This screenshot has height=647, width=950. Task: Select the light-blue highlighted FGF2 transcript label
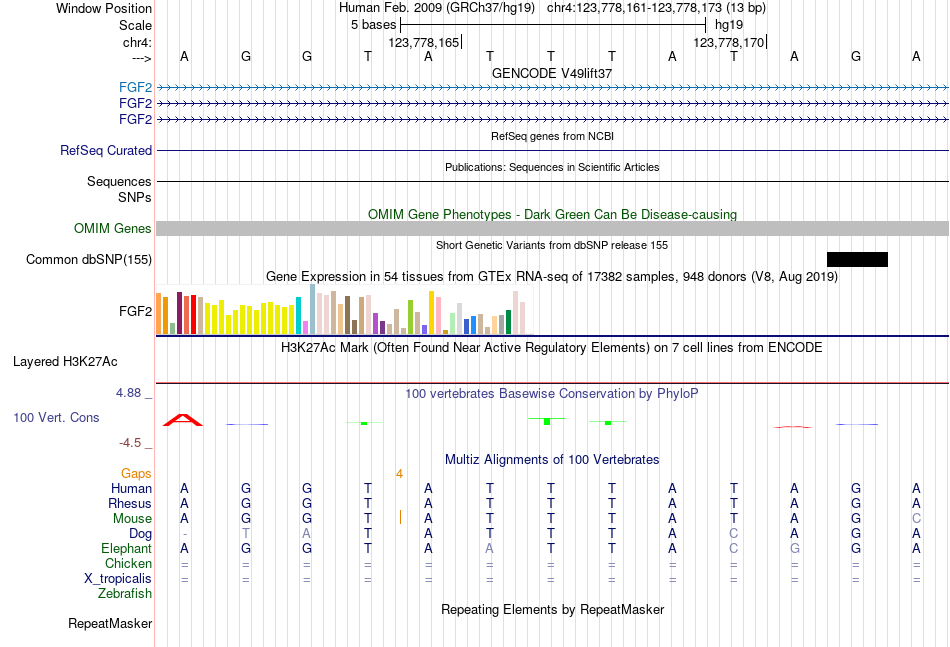point(135,87)
